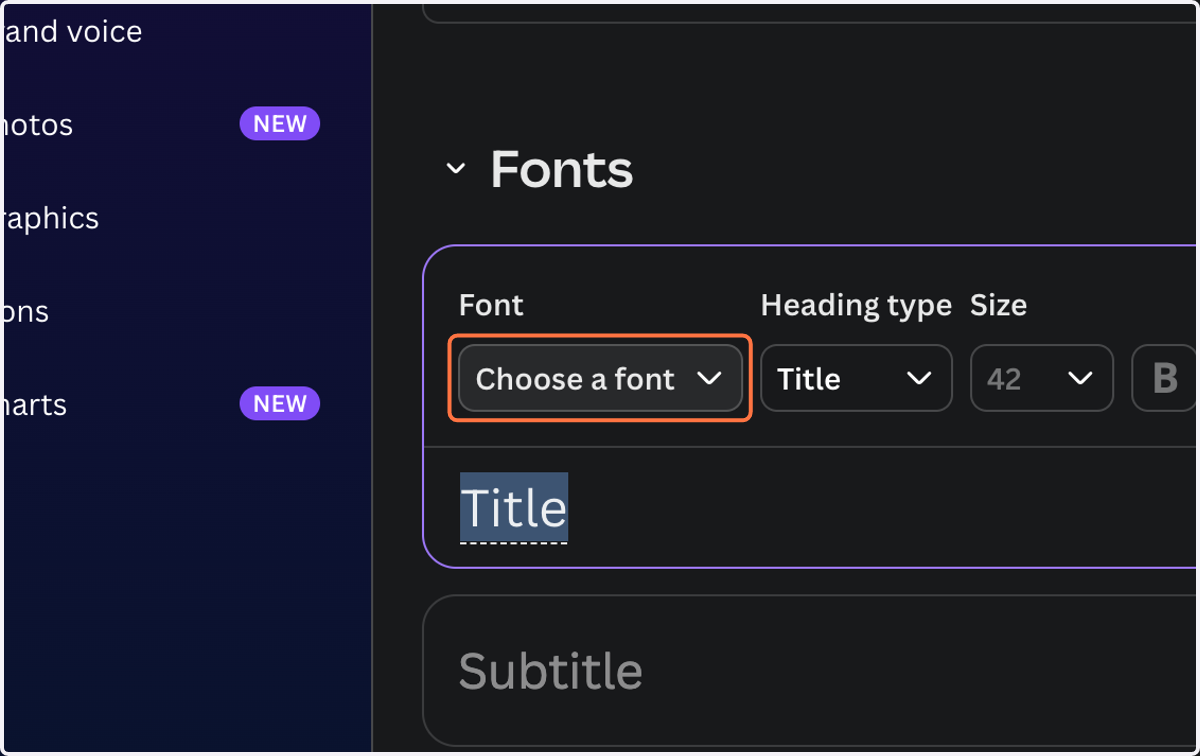Select the Subtitle font row
1200x756 pixels.
811,671
